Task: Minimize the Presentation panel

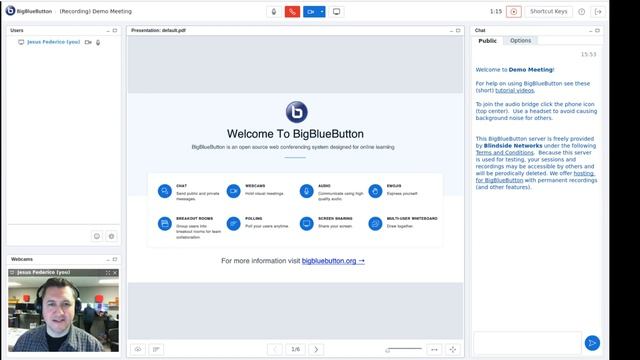Action: pos(451,31)
